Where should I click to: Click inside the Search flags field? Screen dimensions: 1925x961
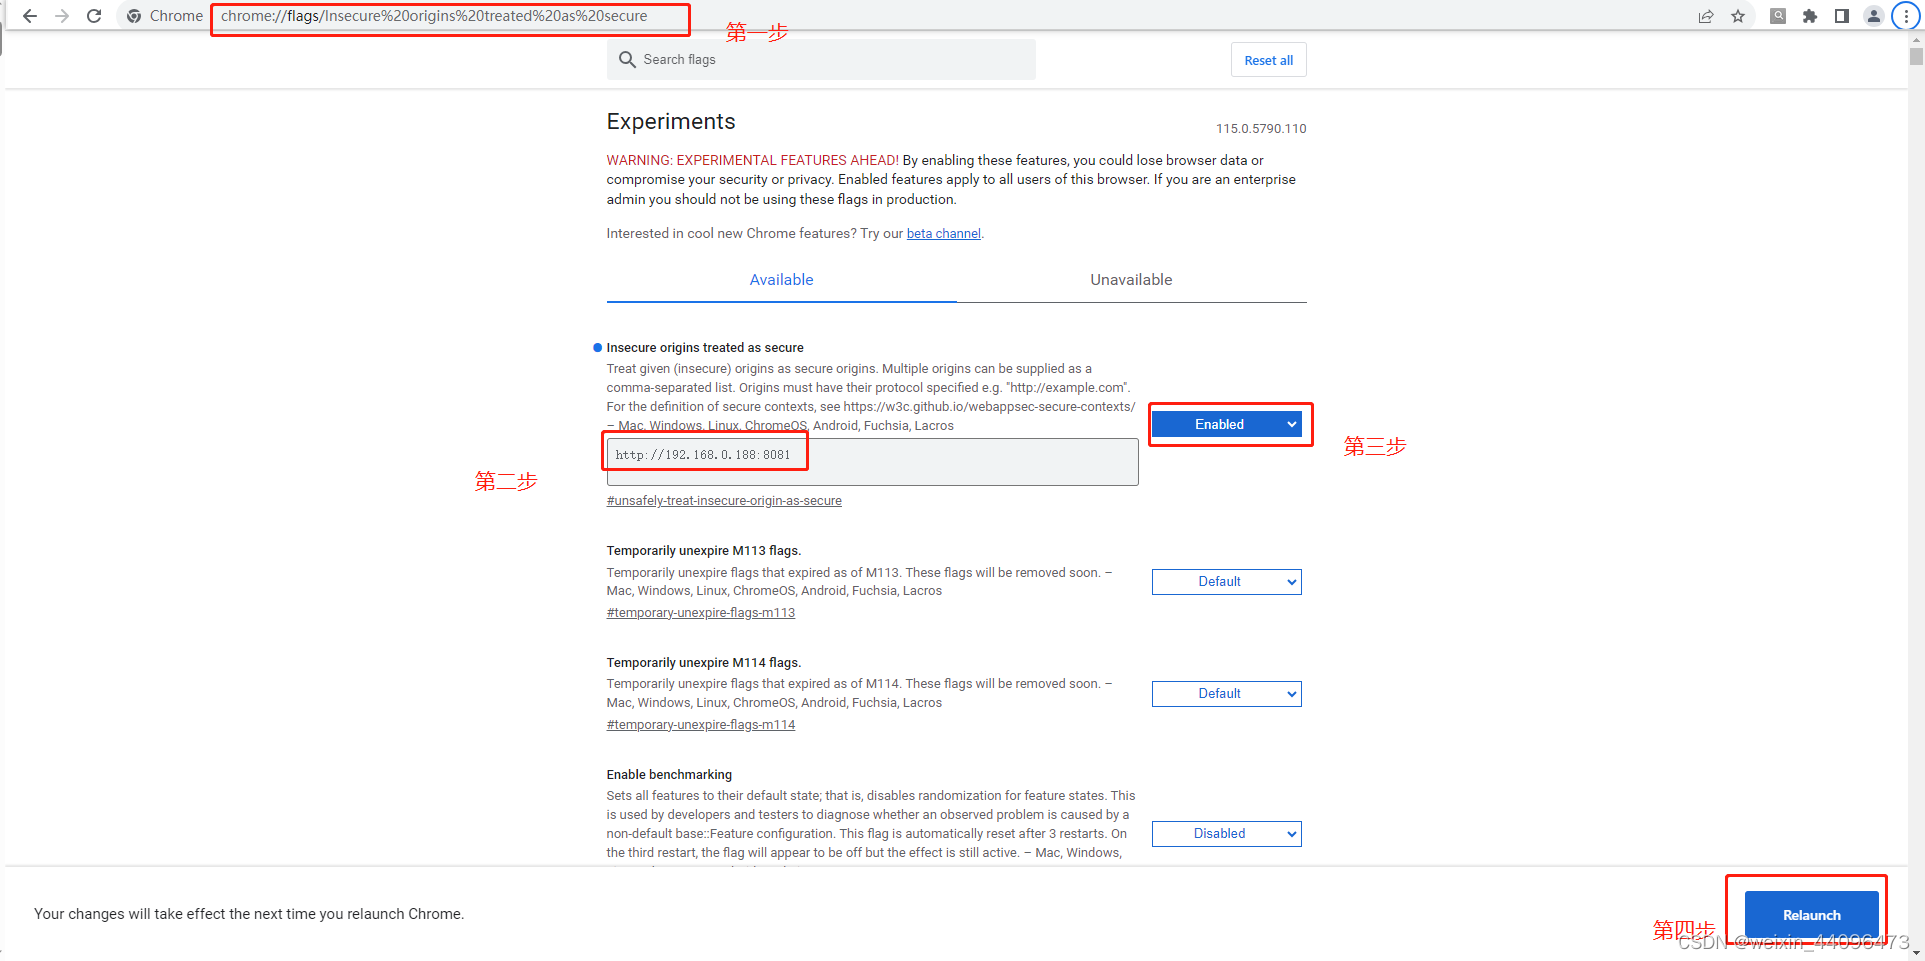[820, 59]
